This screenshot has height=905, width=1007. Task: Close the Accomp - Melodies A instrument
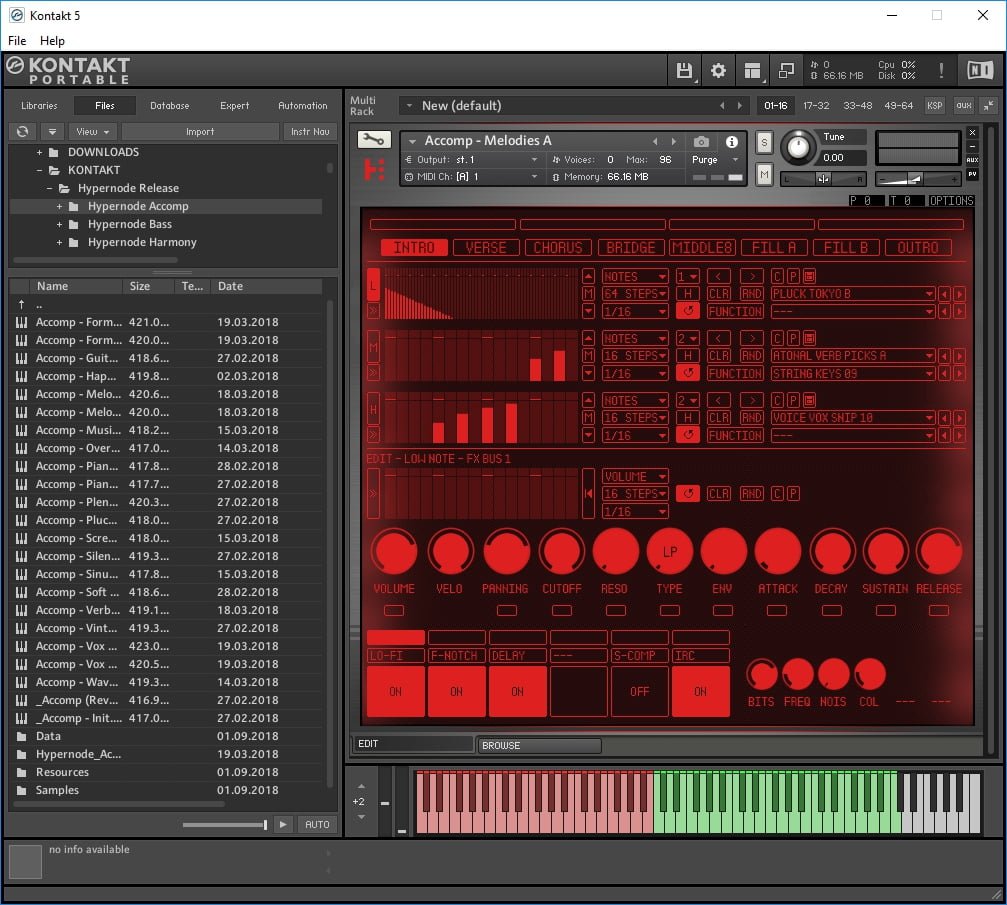coord(972,132)
